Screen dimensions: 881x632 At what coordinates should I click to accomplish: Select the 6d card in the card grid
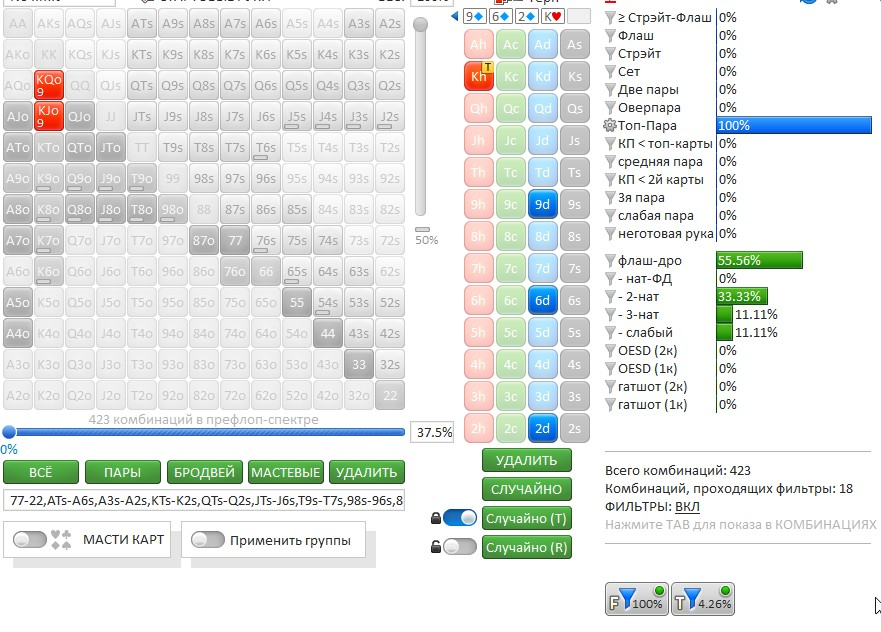(542, 300)
